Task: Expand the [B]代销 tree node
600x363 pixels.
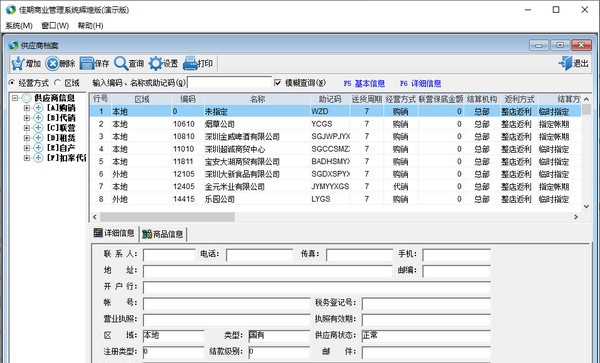Action: click(x=27, y=118)
